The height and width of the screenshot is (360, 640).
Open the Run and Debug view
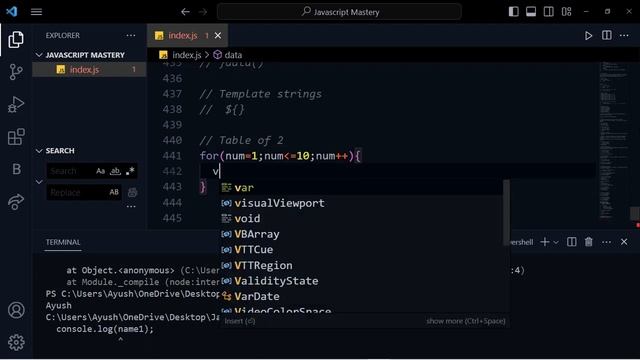tap(16, 104)
